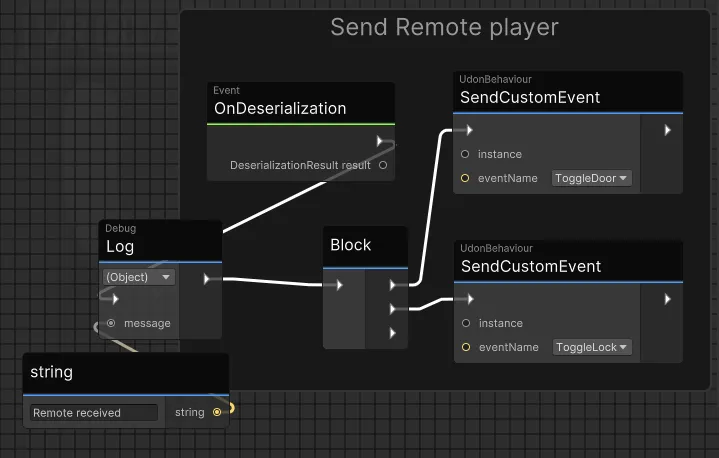Open the ToggleLock event name dropdown
719x458 pixels.
pos(592,347)
